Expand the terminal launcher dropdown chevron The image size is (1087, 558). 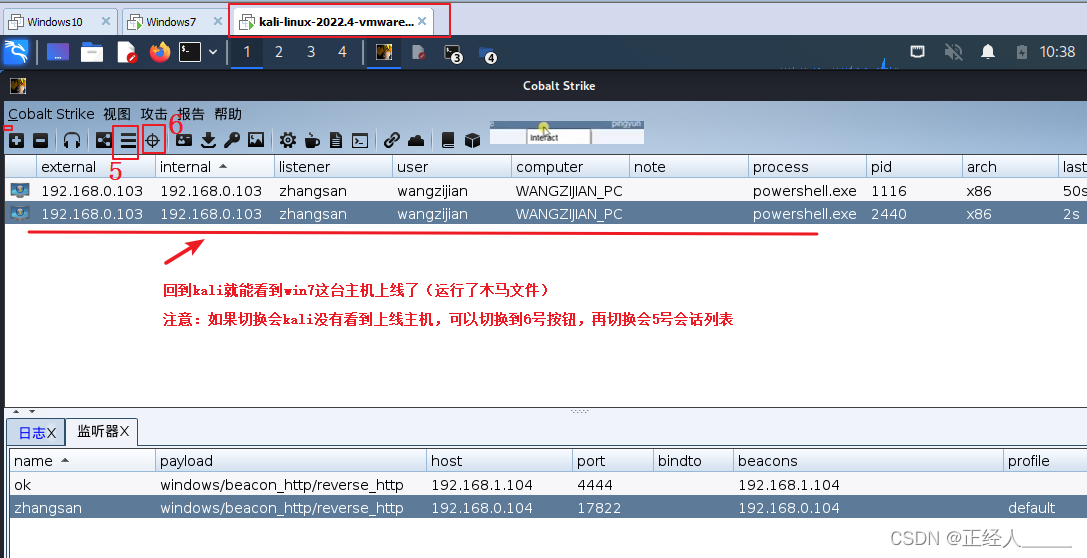click(x=213, y=52)
